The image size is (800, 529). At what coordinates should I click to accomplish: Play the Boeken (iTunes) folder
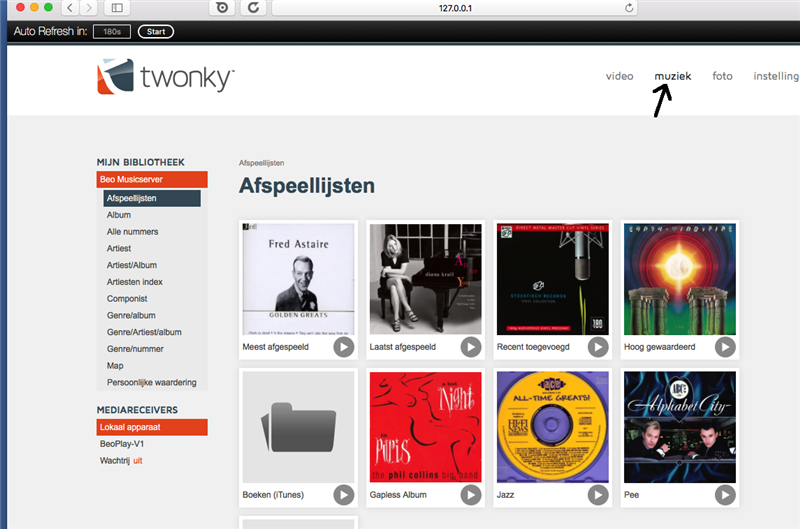pos(344,495)
